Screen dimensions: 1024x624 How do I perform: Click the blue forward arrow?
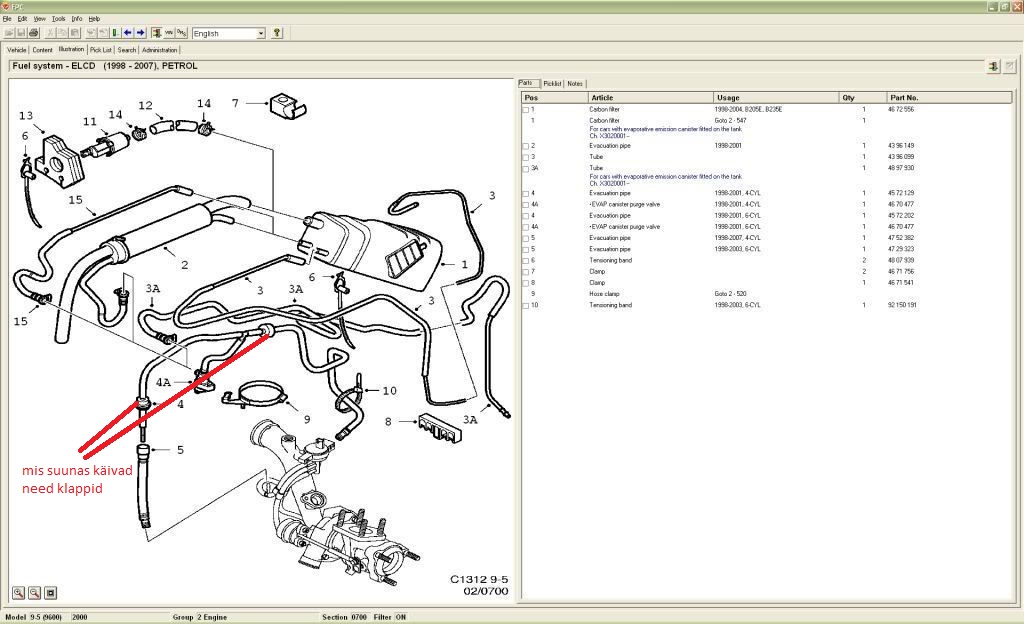[x=141, y=33]
